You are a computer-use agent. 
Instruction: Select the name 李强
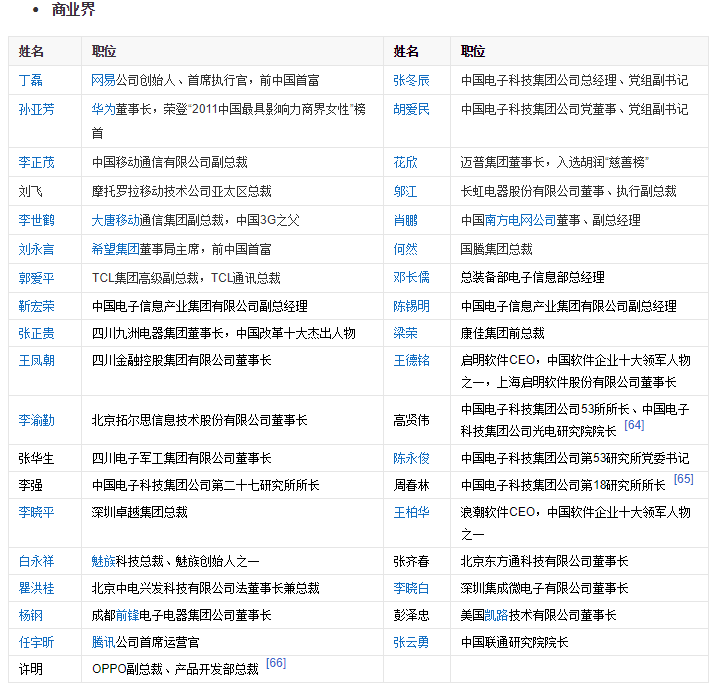click(x=30, y=486)
